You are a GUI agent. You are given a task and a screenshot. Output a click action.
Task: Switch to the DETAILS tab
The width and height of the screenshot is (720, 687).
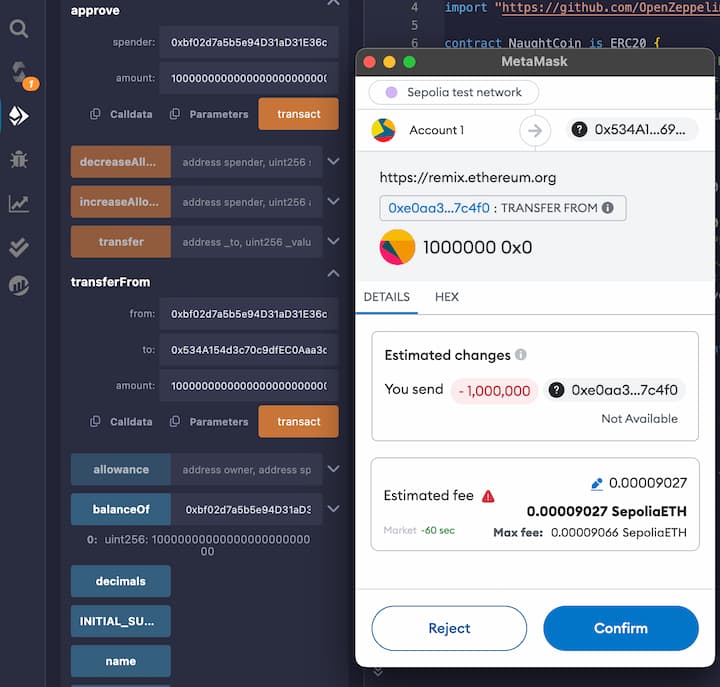(387, 297)
